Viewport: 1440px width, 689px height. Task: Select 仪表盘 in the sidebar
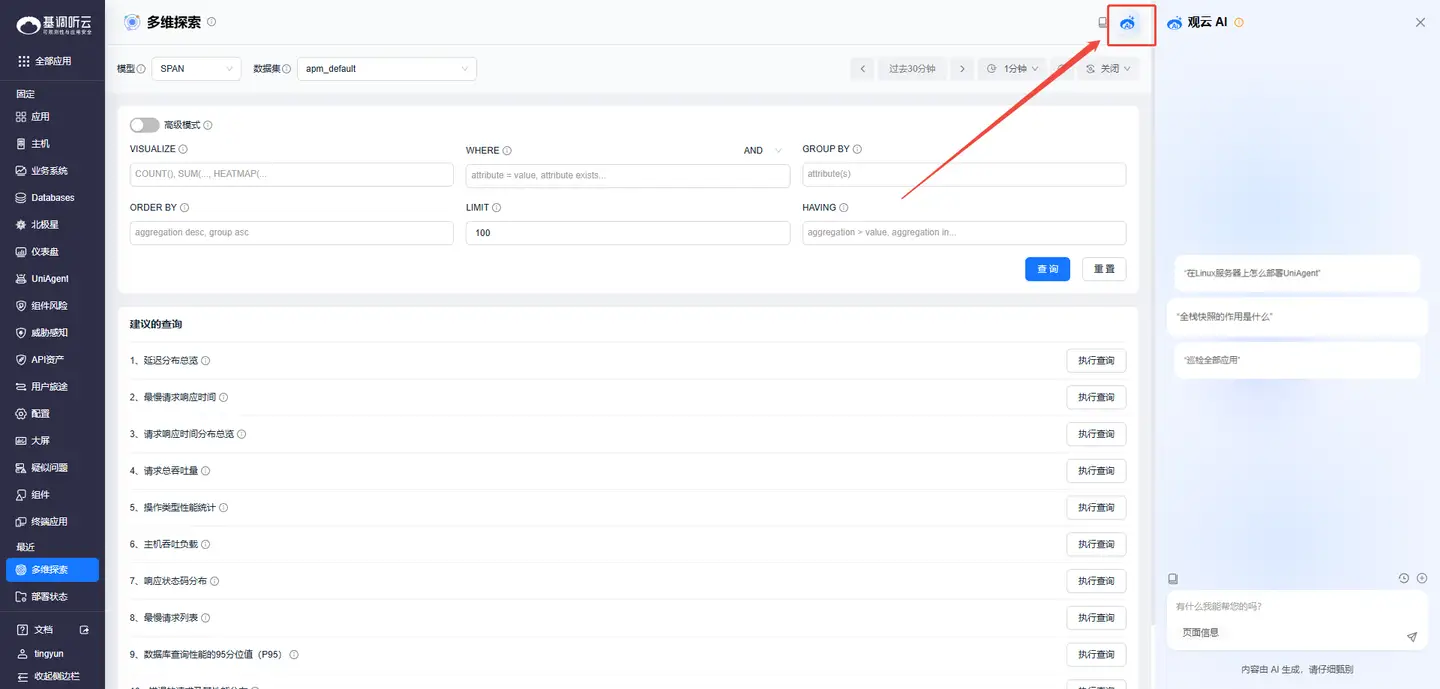(x=45, y=252)
